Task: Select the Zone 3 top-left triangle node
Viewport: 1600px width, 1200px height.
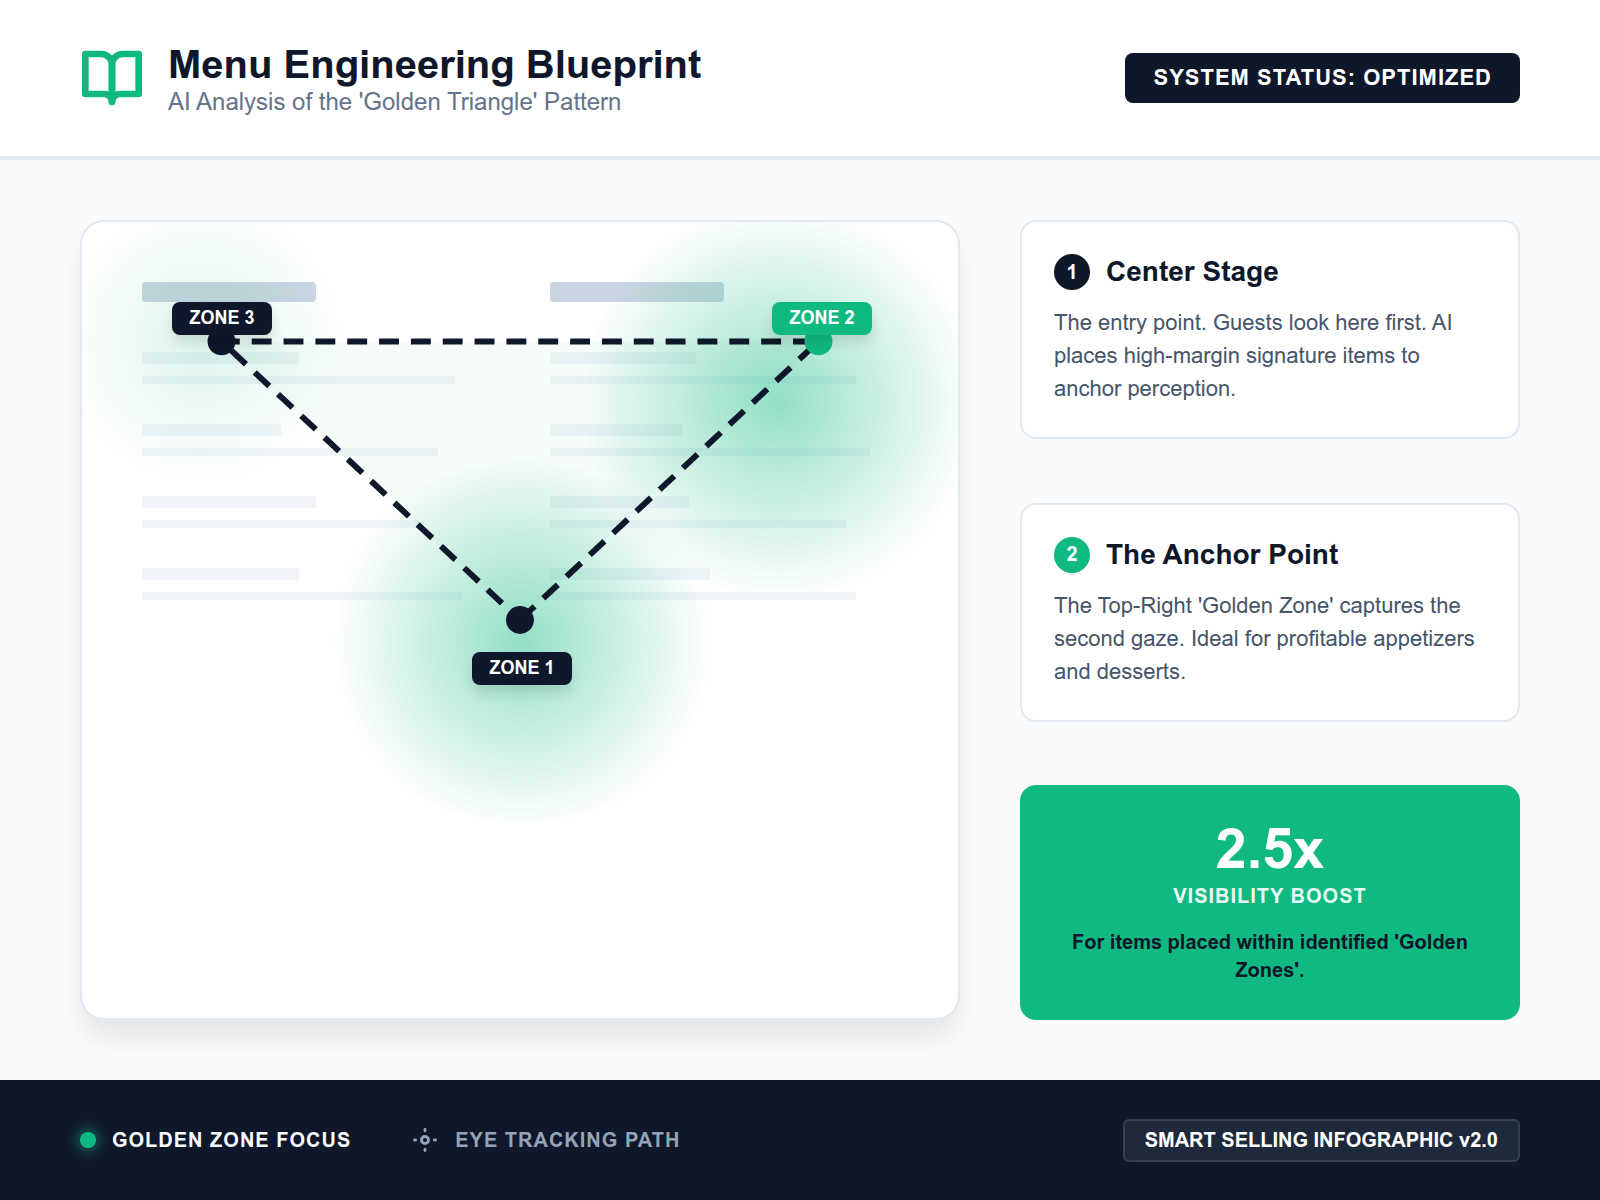Action: pos(221,343)
